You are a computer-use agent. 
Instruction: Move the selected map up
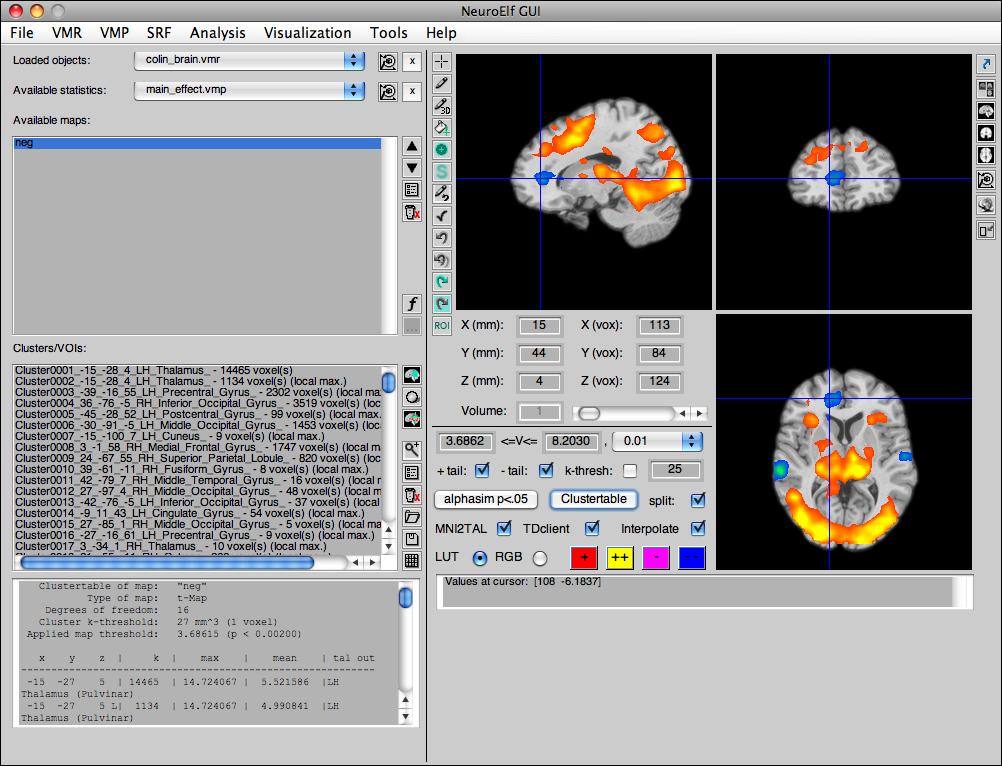click(x=411, y=146)
